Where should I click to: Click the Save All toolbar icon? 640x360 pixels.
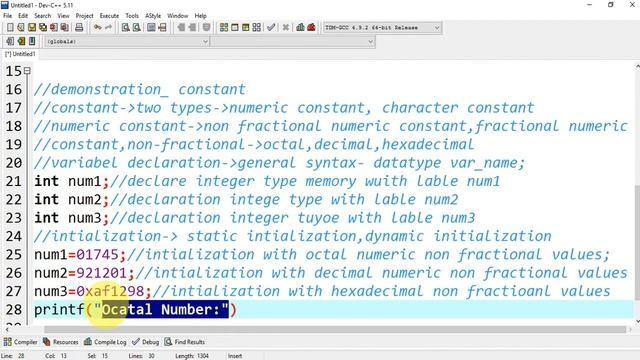point(43,27)
